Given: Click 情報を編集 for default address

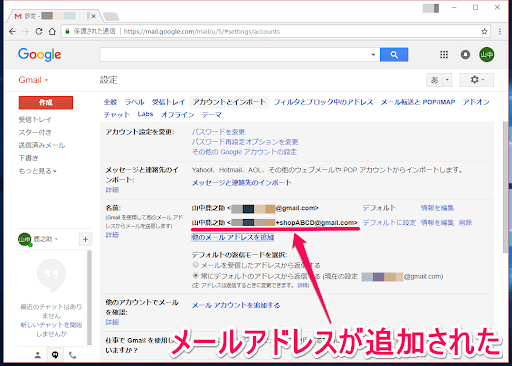Looking at the screenshot, I should point(437,208).
